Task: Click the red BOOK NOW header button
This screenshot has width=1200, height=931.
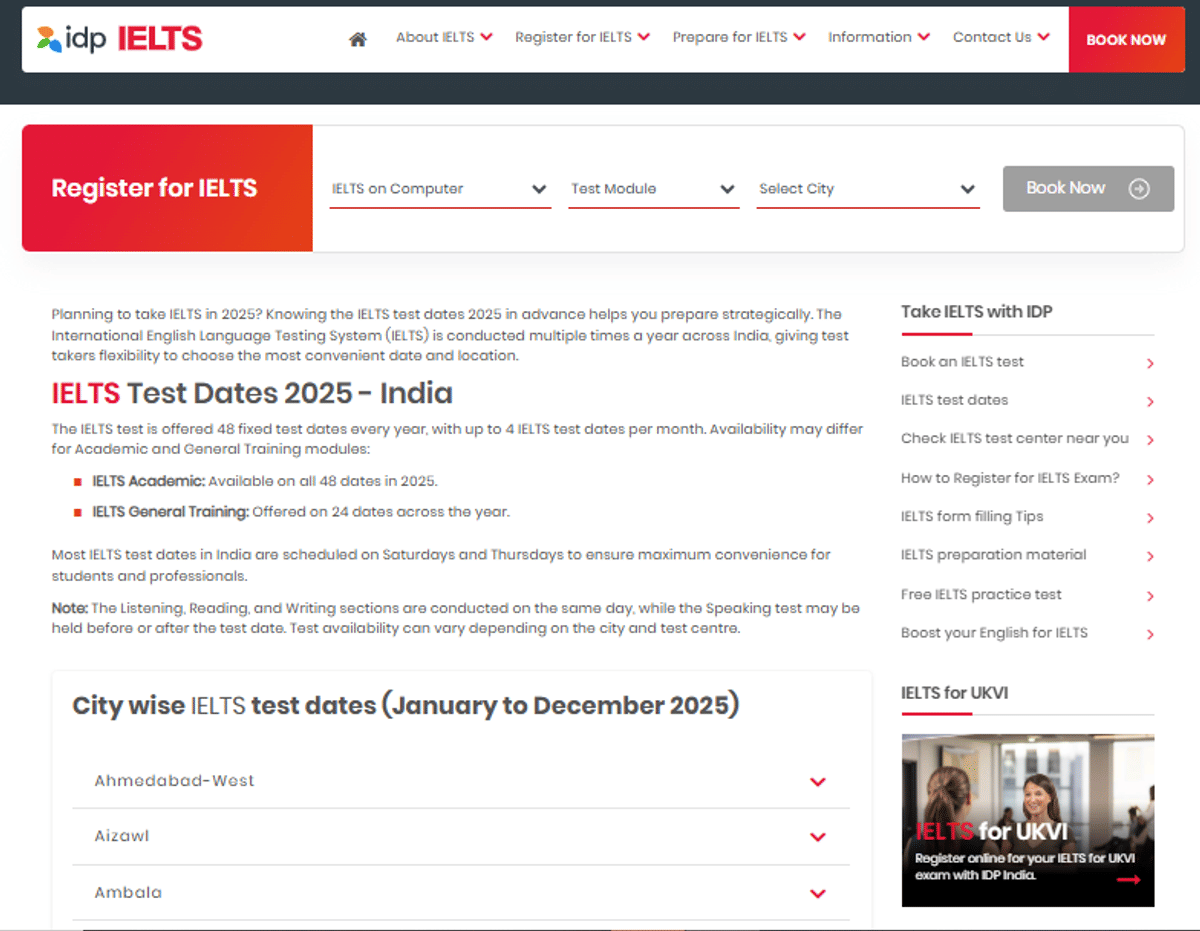Action: [x=1126, y=40]
